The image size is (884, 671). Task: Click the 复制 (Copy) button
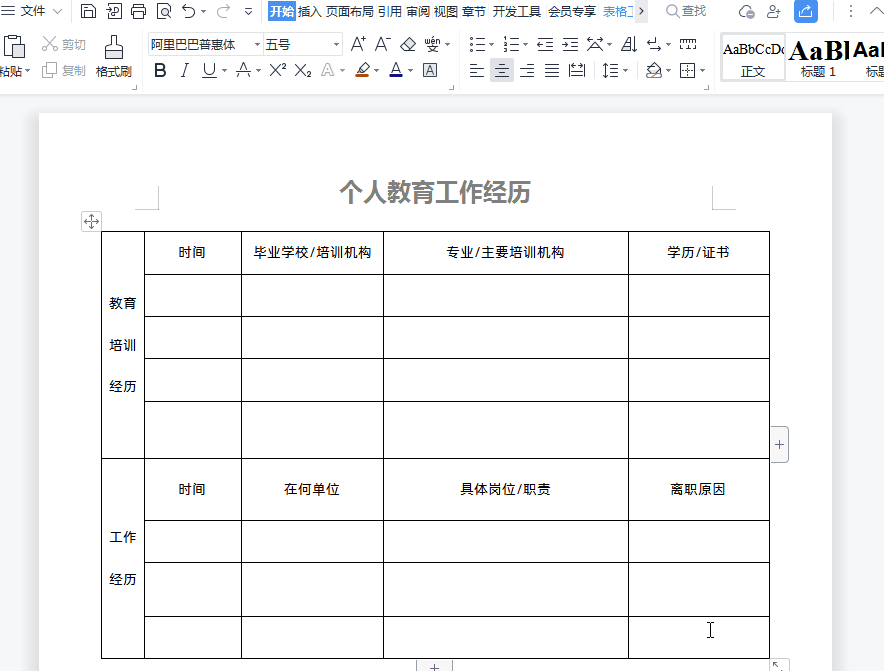64,70
